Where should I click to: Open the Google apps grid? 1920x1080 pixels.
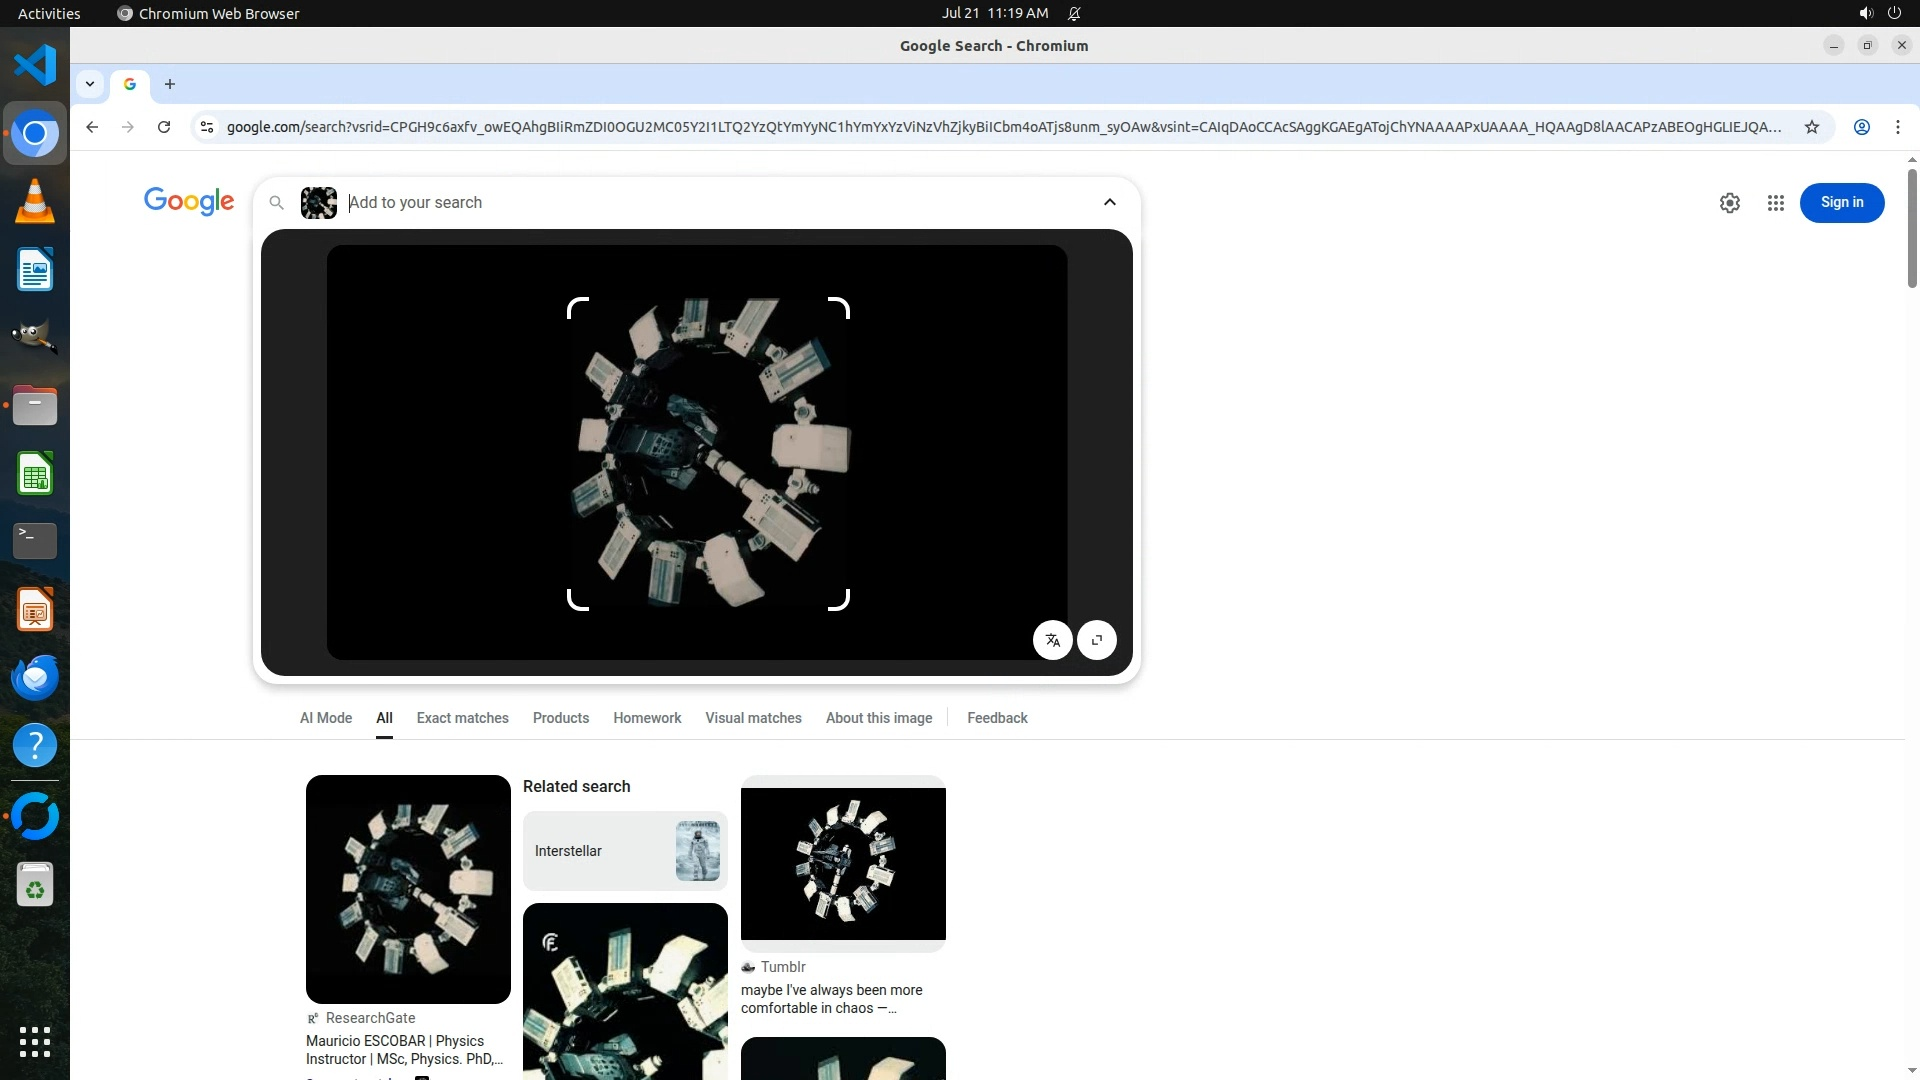pos(1776,203)
